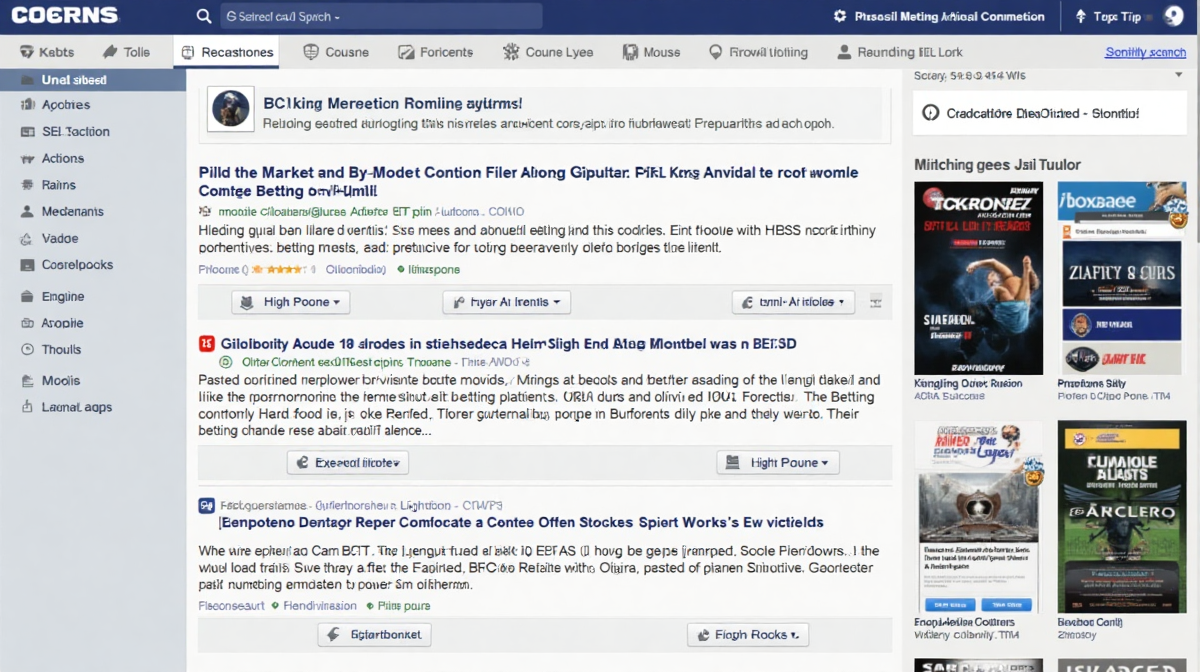Viewport: 1200px width, 672px height.
Task: Select the Actions sidebar icon
Action: coord(26,159)
